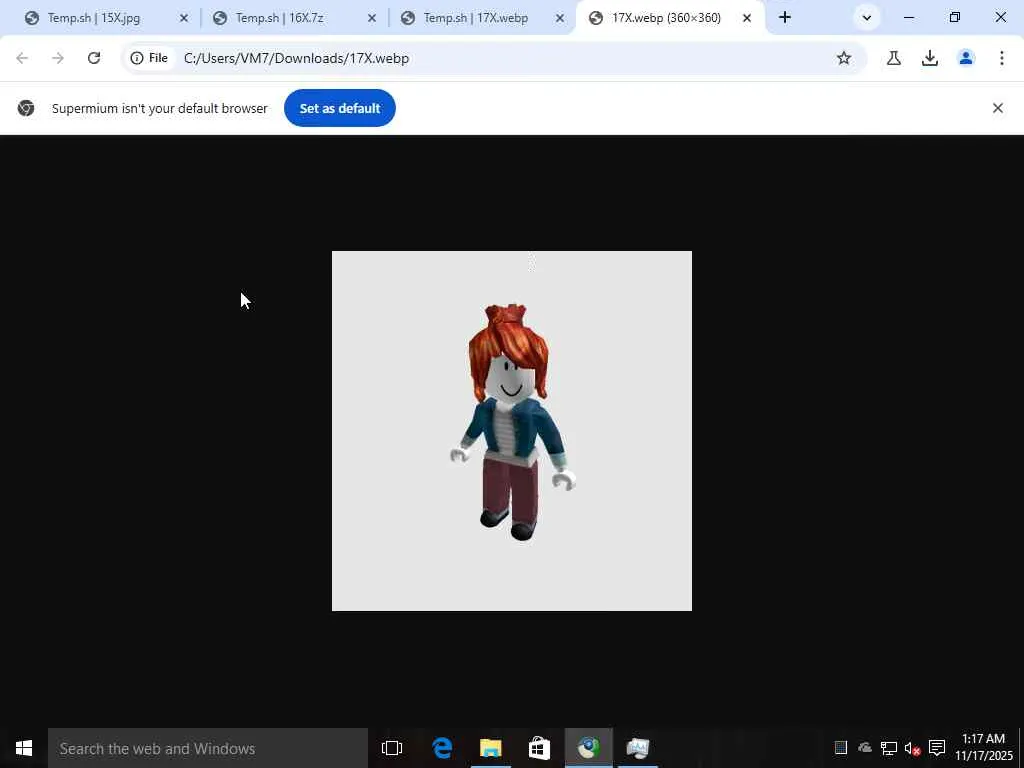The image size is (1024, 768).
Task: Dismiss the default browser infobar
Action: 997,108
